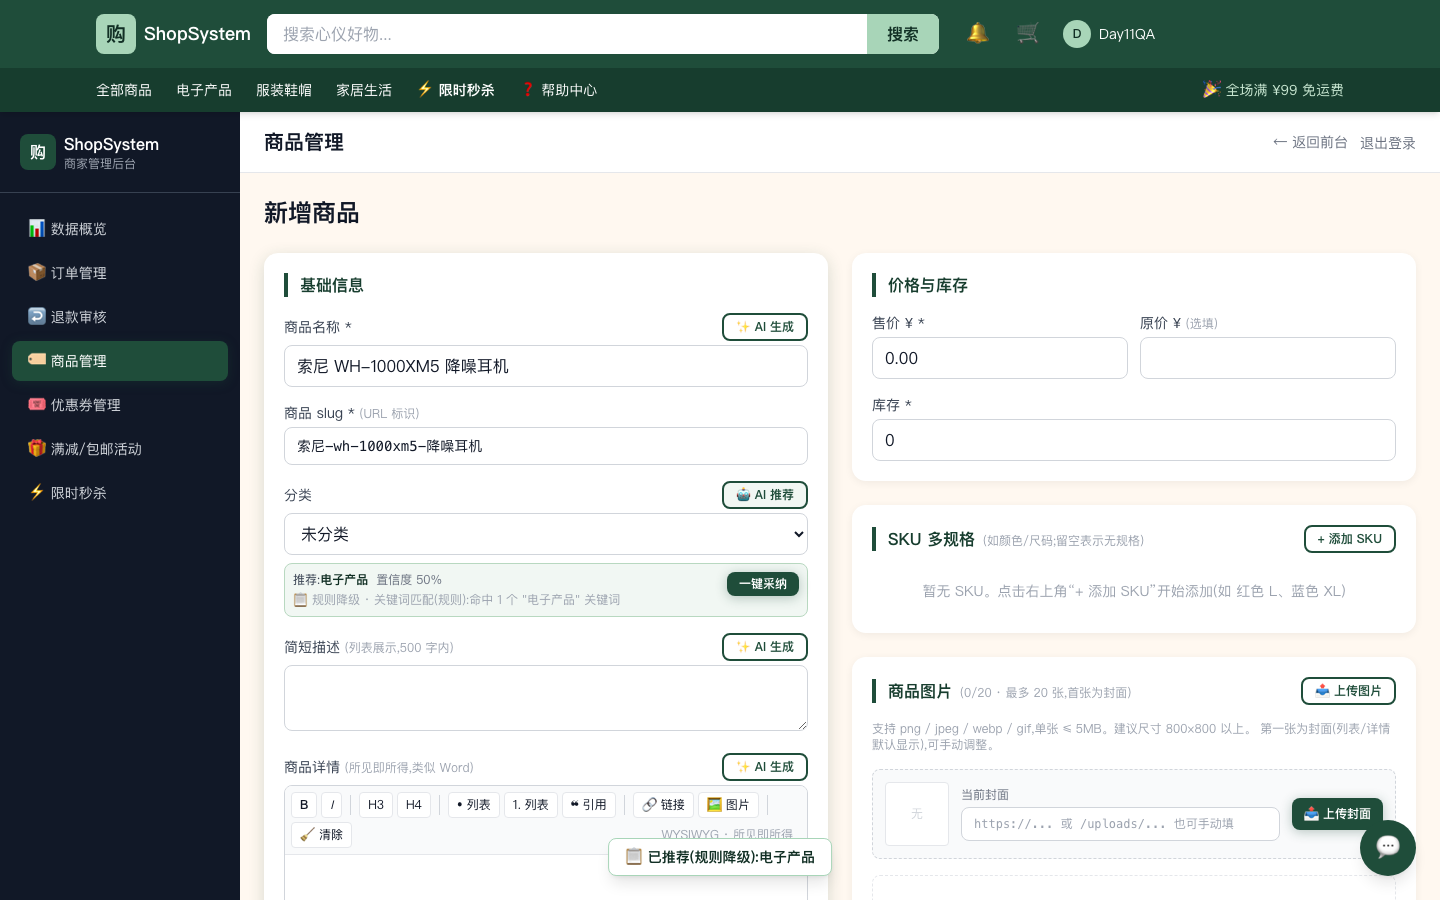
Task: Click AI 推荐 for category
Action: pos(765,495)
